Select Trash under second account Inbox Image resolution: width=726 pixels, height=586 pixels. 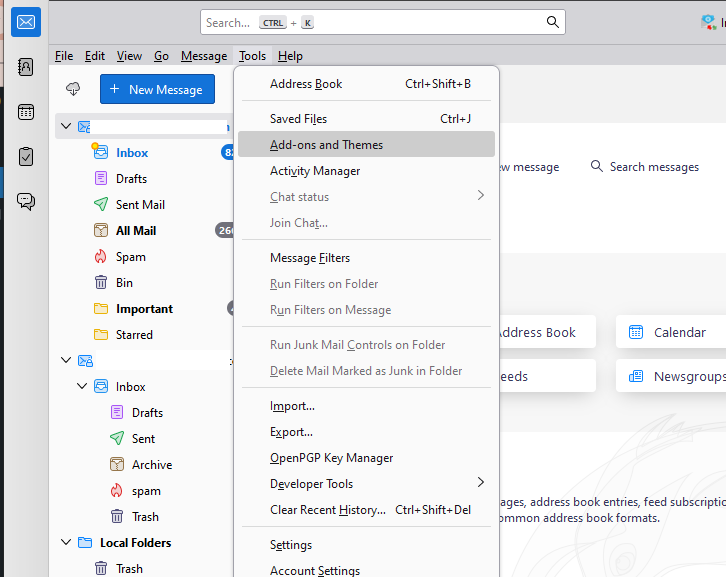[144, 517]
